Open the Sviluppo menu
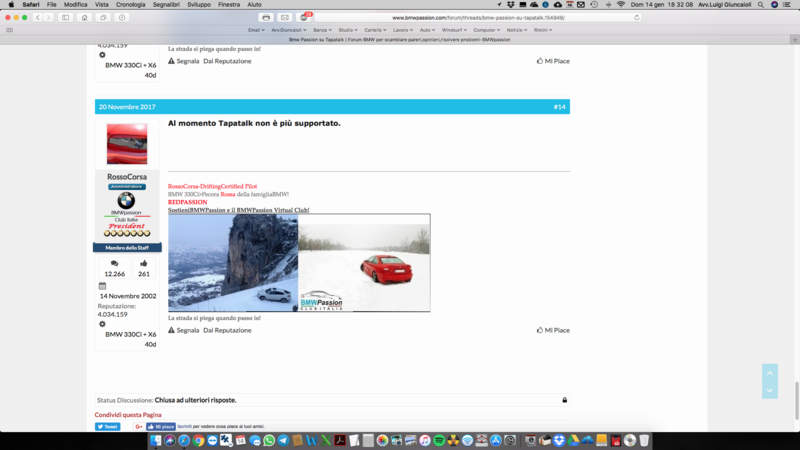800x450 pixels. [199, 5]
